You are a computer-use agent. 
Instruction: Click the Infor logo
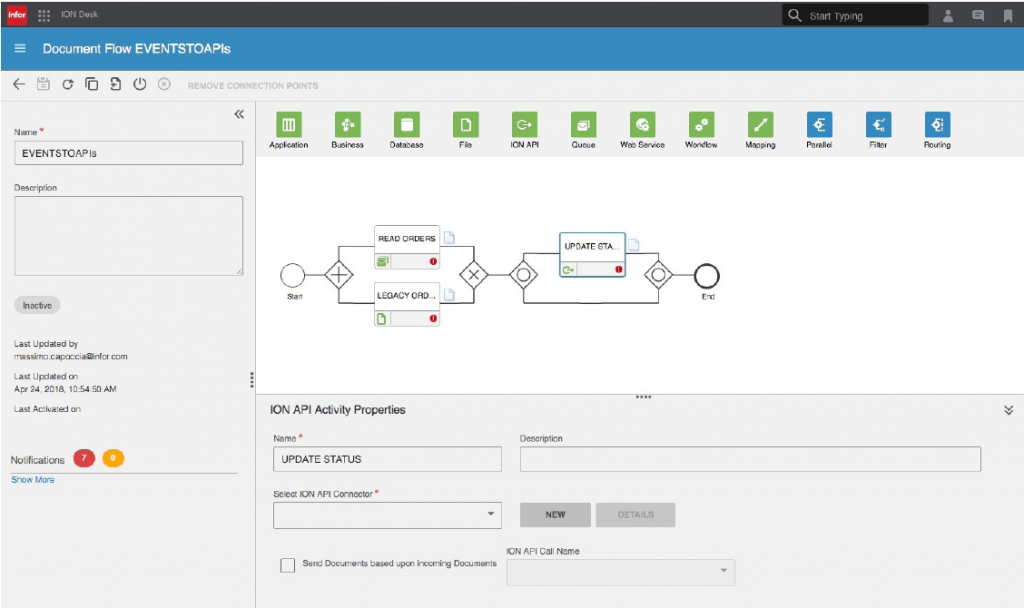click(x=17, y=14)
